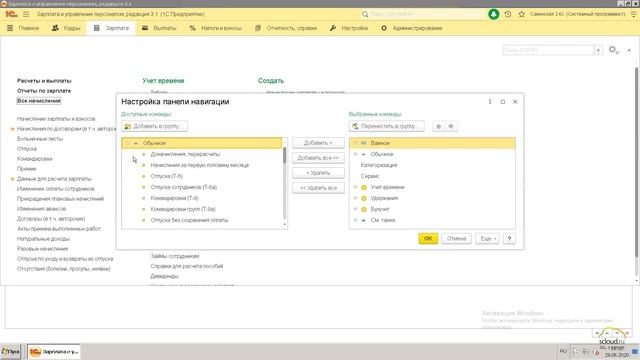640x360 pixels.
Task: Click the notifications bell icon
Action: [493, 14]
